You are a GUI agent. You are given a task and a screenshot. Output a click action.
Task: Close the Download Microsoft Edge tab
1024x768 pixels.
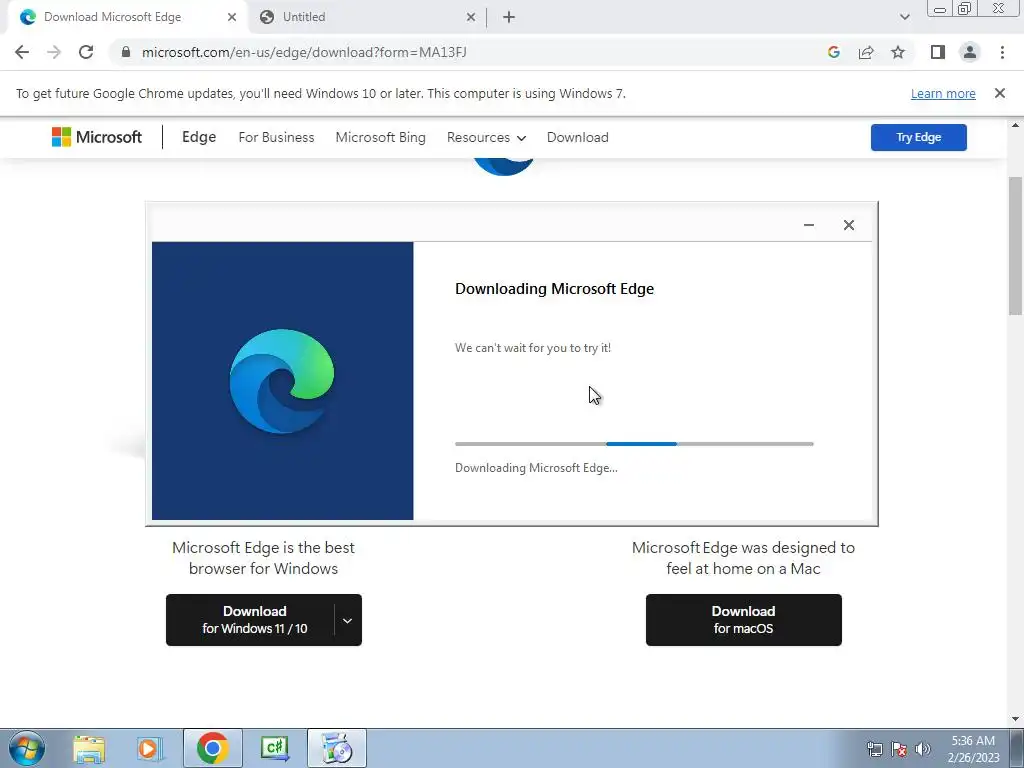(232, 17)
